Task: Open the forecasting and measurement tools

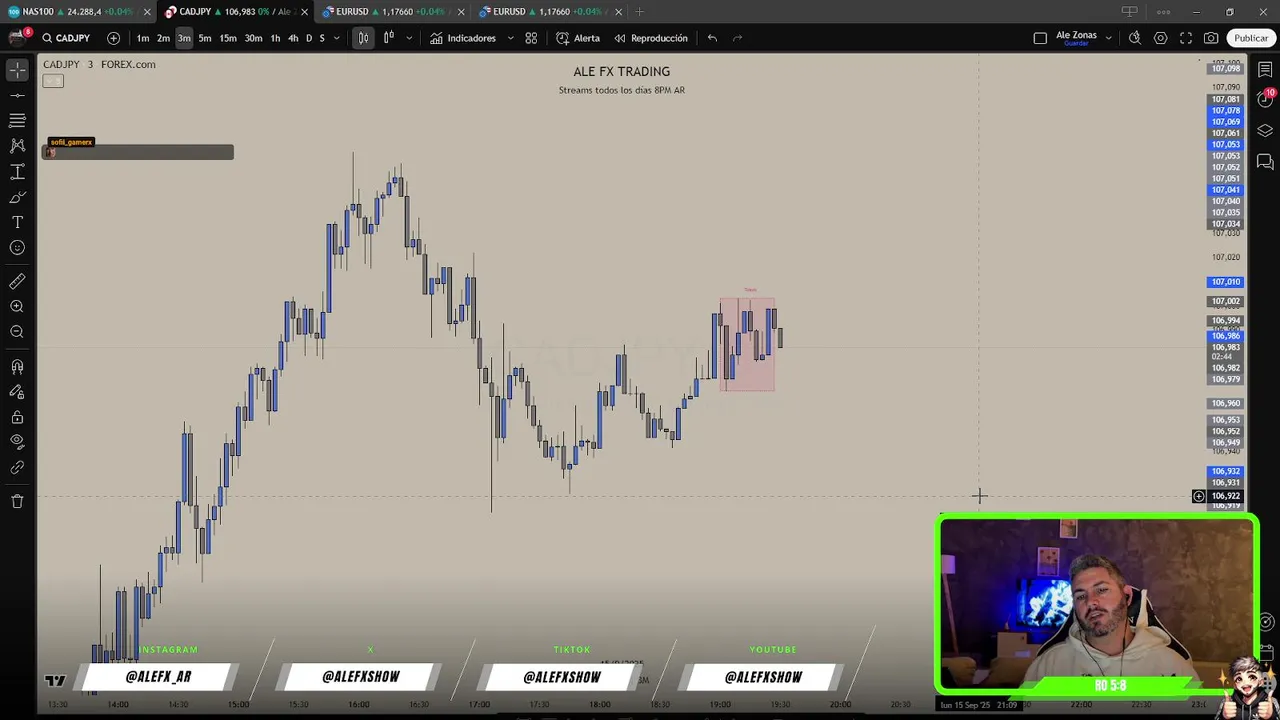Action: pos(17,172)
